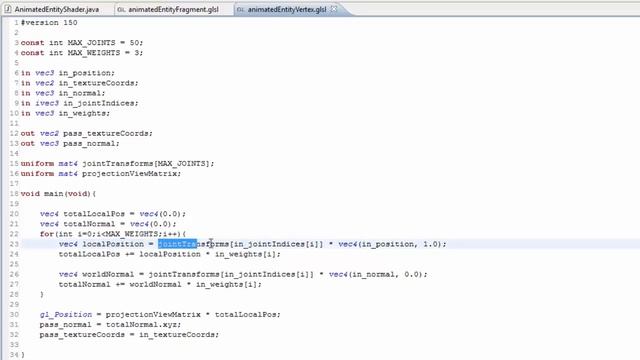This screenshot has height=360, width=640.
Task: Click 'in_jointIndices' on line 9
Action: [x=99, y=103]
